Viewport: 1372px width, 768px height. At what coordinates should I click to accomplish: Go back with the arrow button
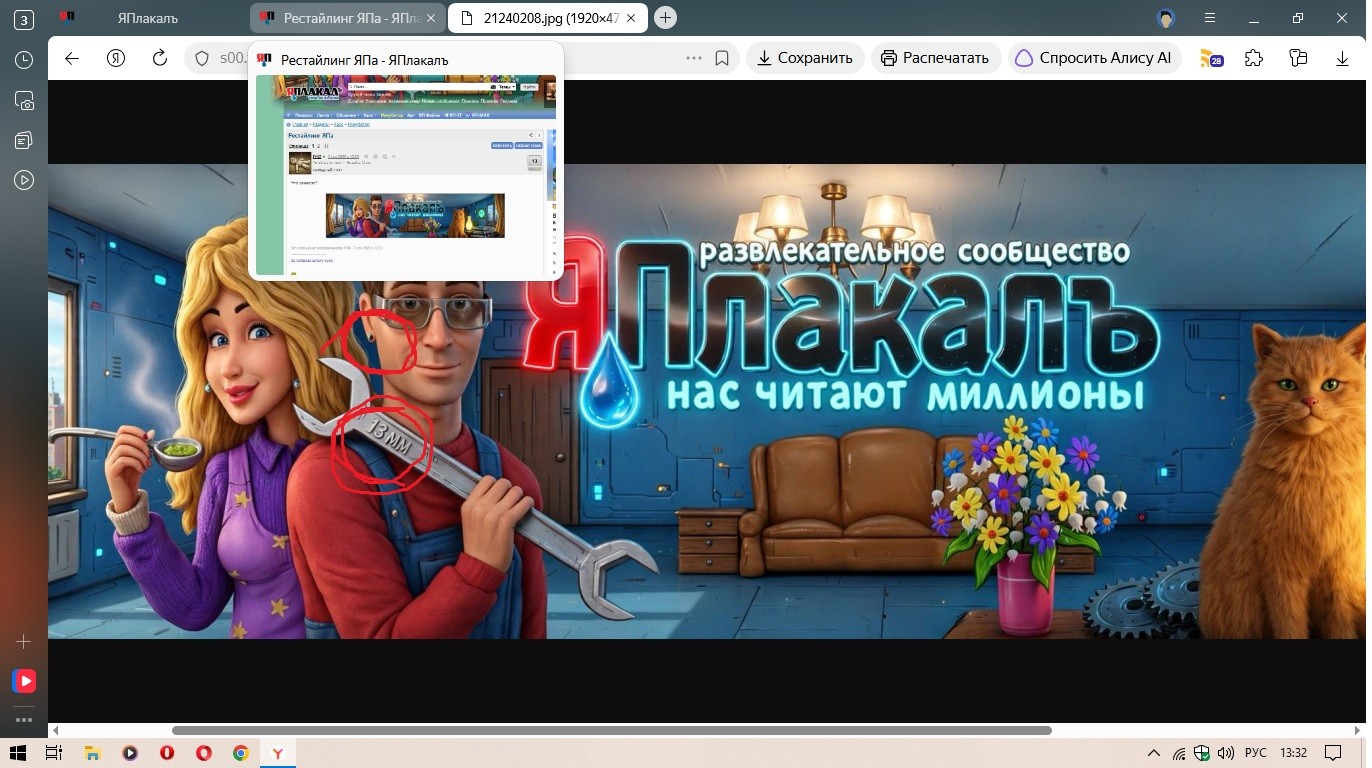(x=72, y=58)
